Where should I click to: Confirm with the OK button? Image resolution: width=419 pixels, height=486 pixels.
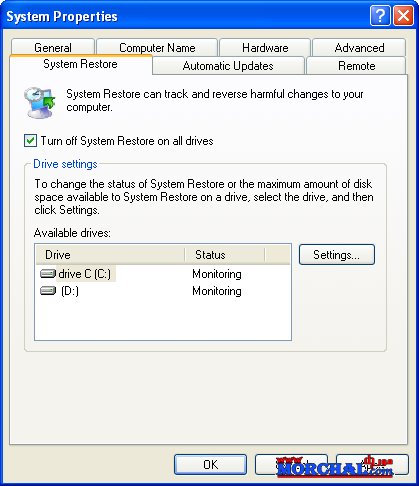(x=210, y=464)
